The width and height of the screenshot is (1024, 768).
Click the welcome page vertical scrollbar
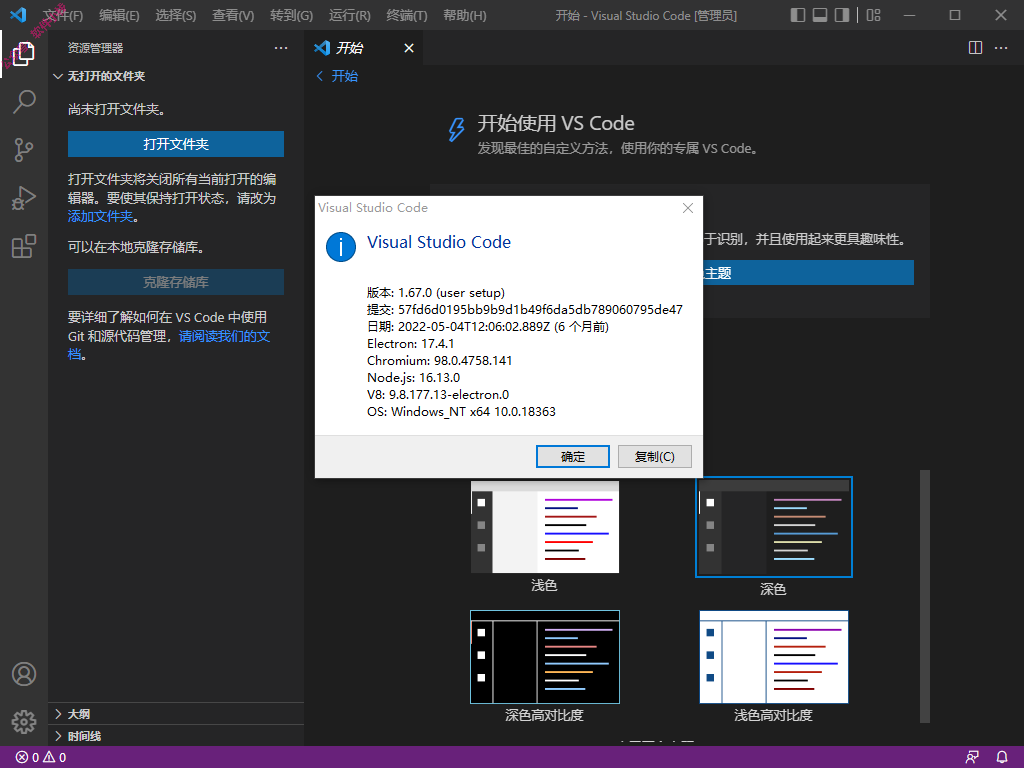coord(924,596)
